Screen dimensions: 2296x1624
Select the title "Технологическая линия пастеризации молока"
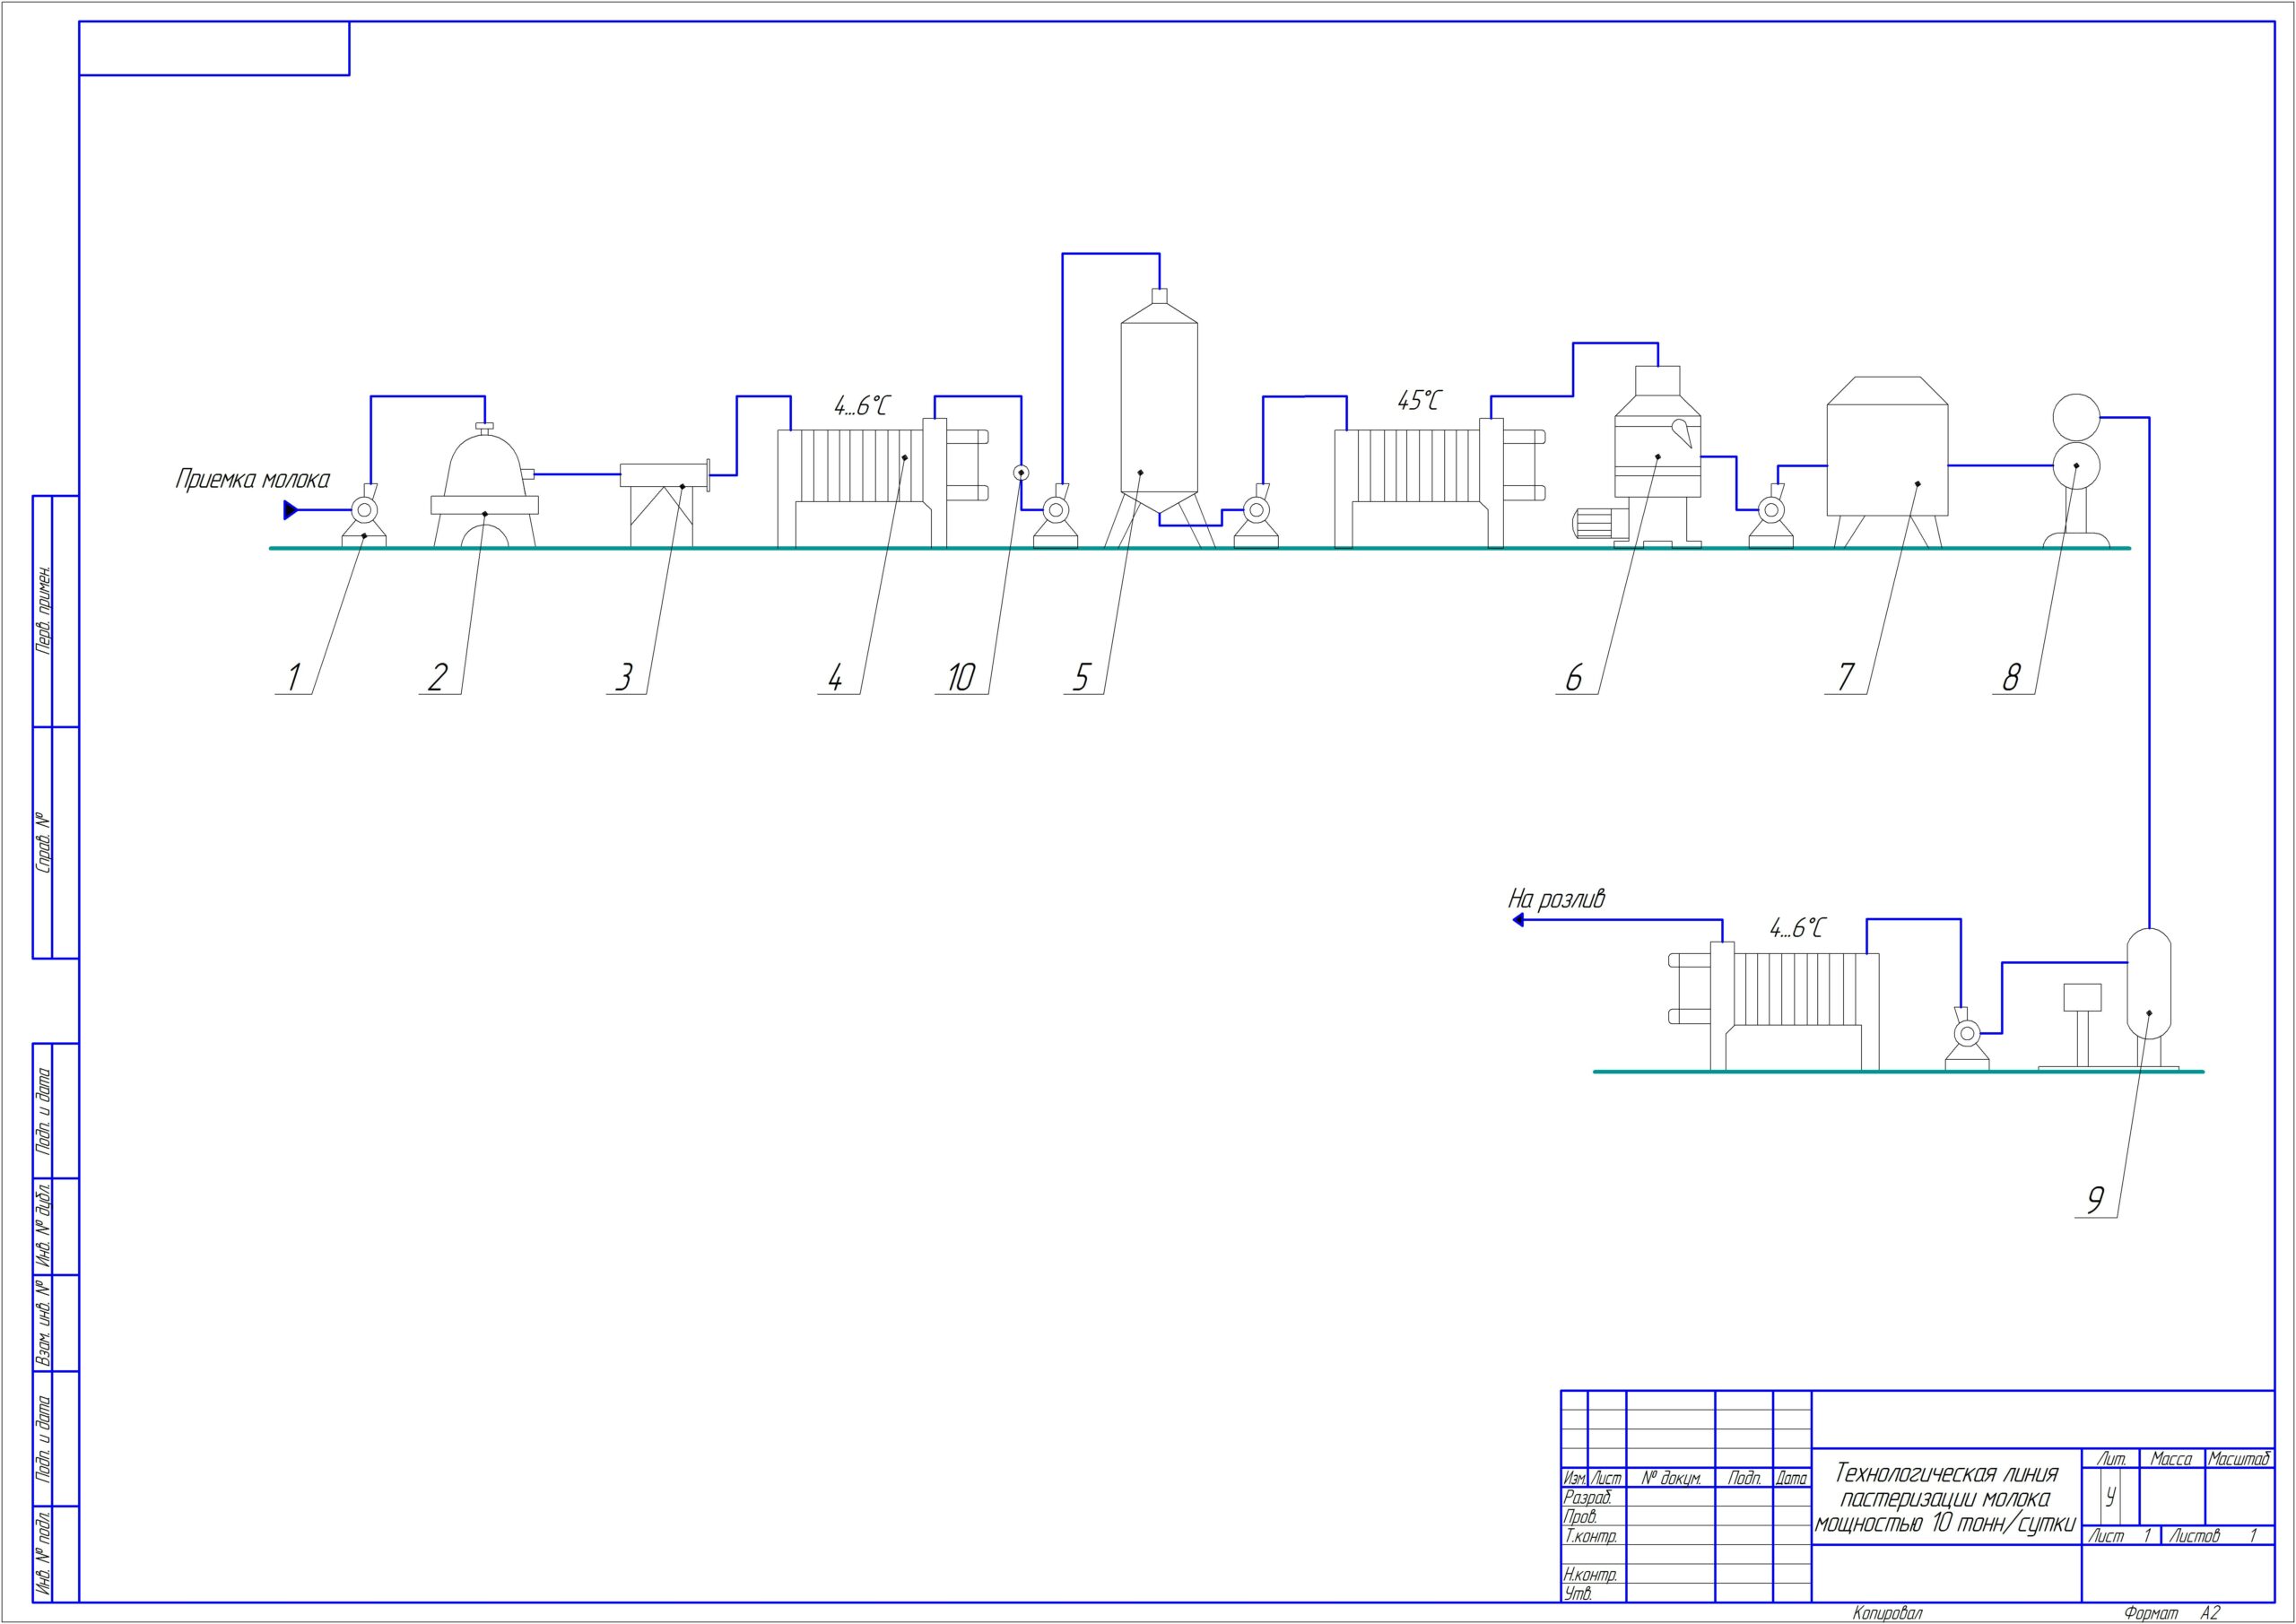(1946, 1485)
